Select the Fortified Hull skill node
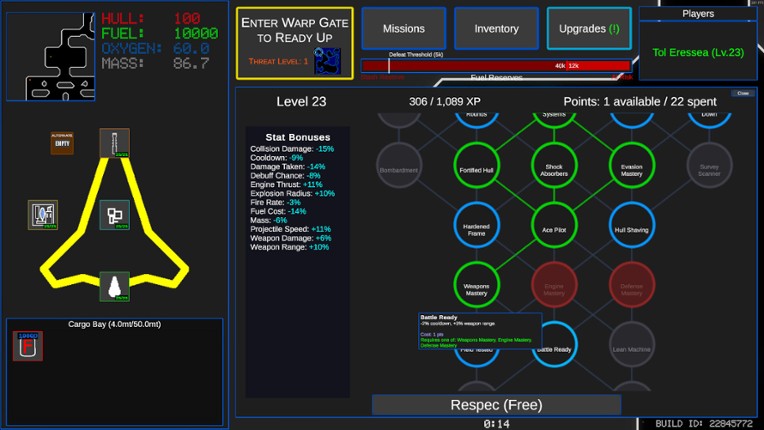 click(x=477, y=166)
